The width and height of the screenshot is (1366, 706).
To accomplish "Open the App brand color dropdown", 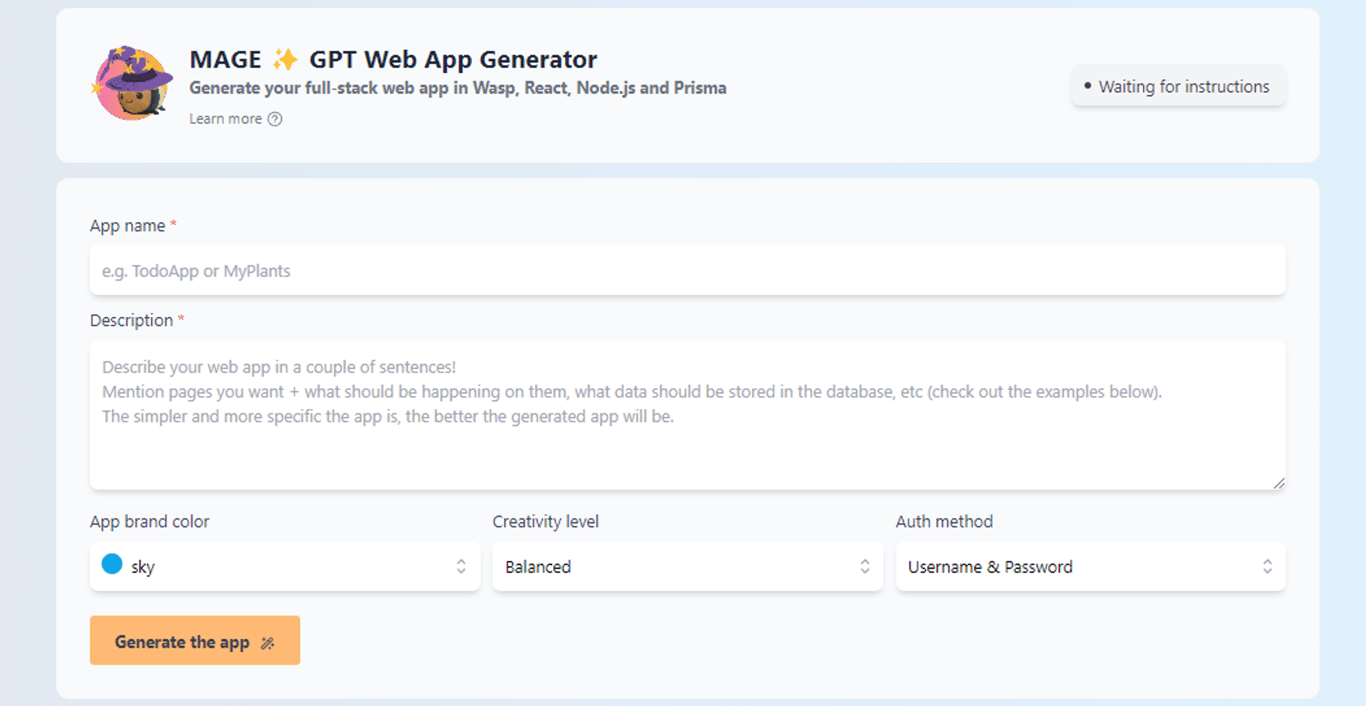I will pos(285,567).
